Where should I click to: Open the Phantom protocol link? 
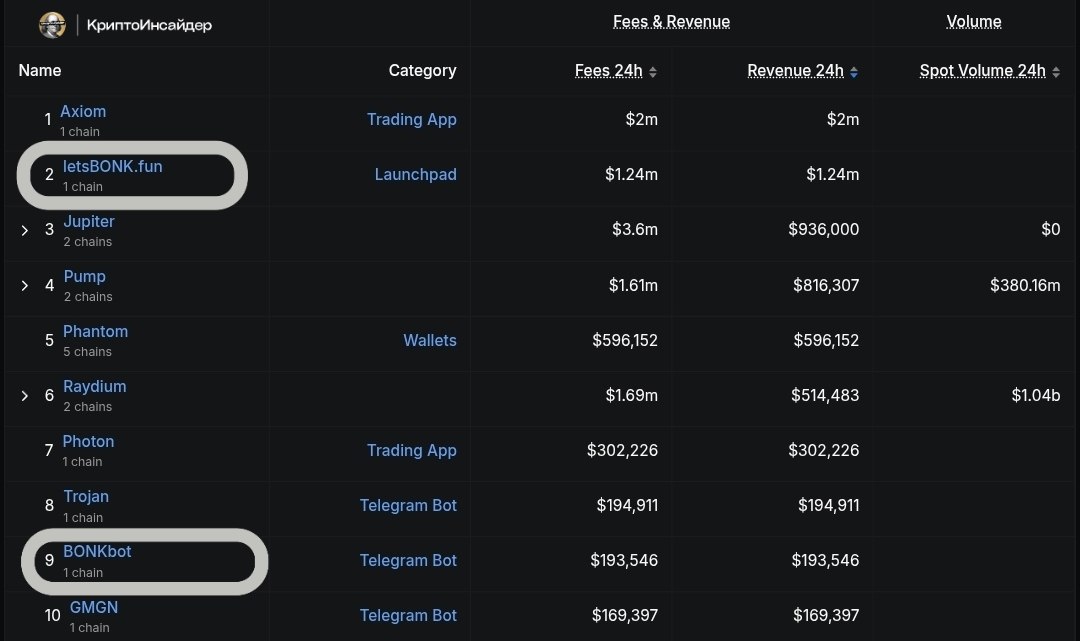click(x=96, y=332)
